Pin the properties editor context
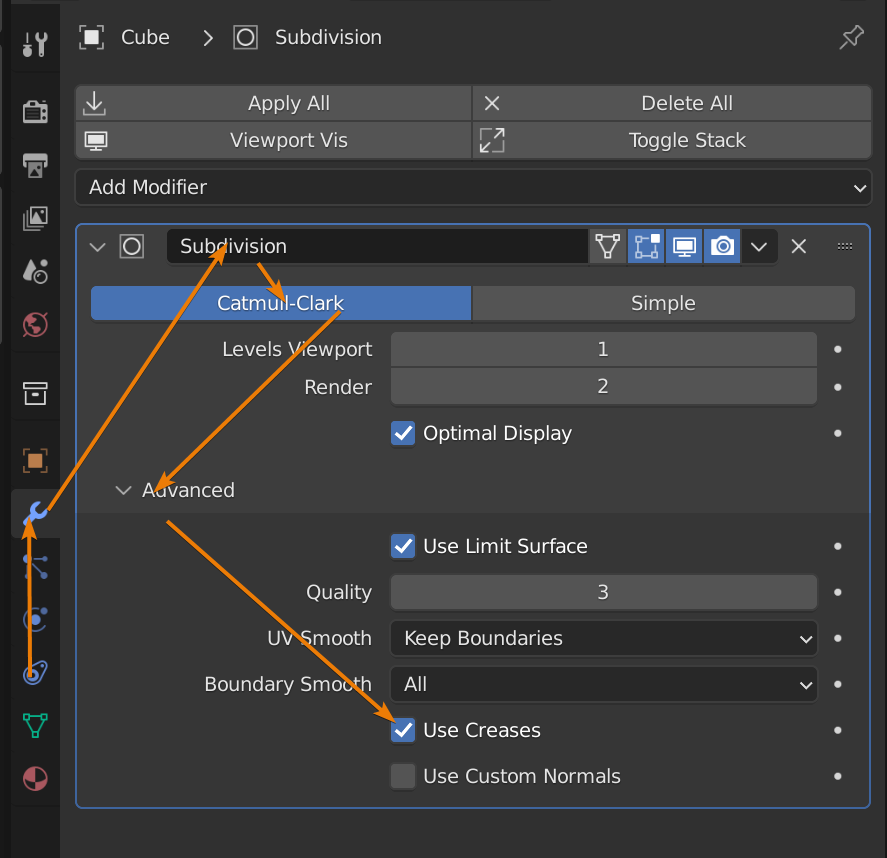This screenshot has width=887, height=858. coord(851,38)
